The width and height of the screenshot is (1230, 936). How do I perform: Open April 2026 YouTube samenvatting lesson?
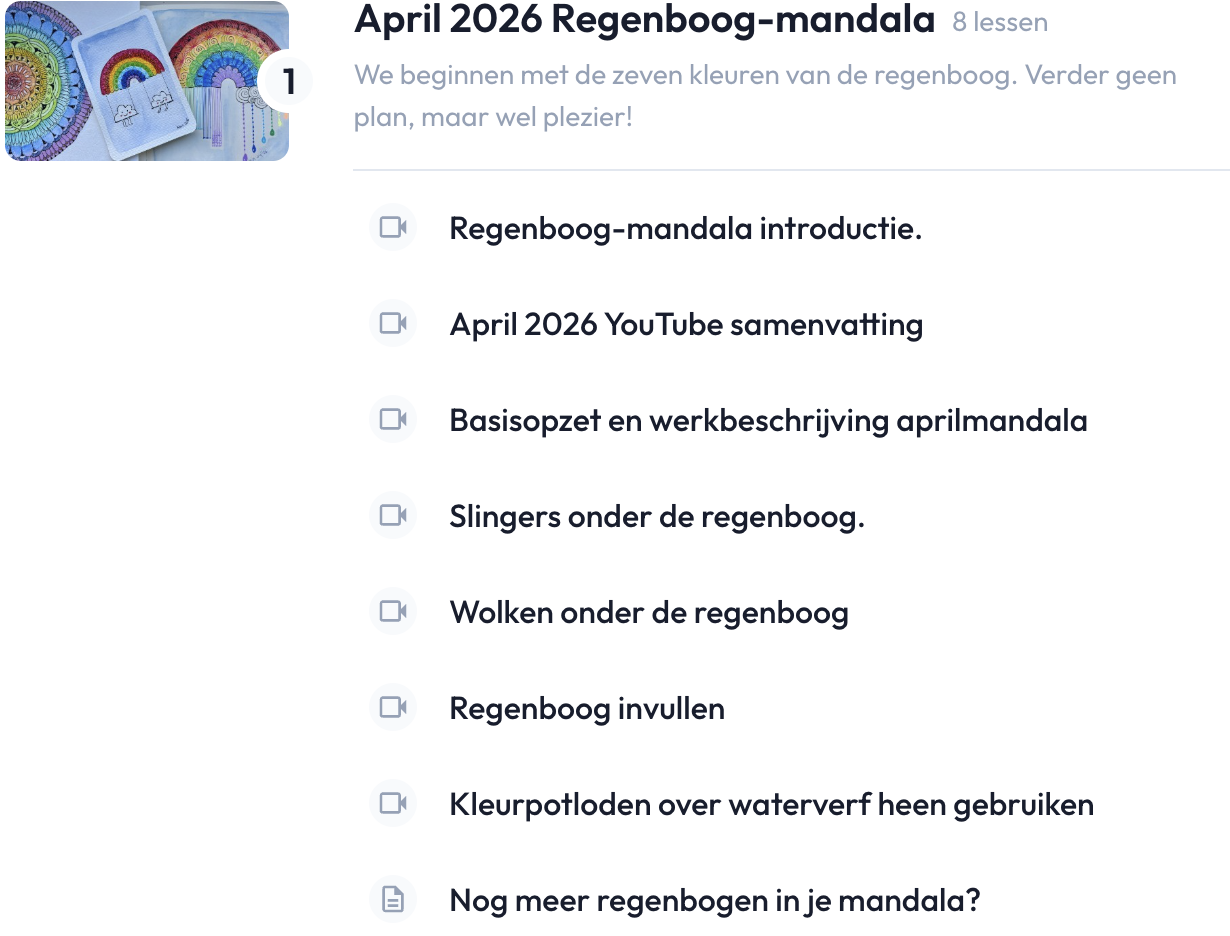[x=686, y=325]
